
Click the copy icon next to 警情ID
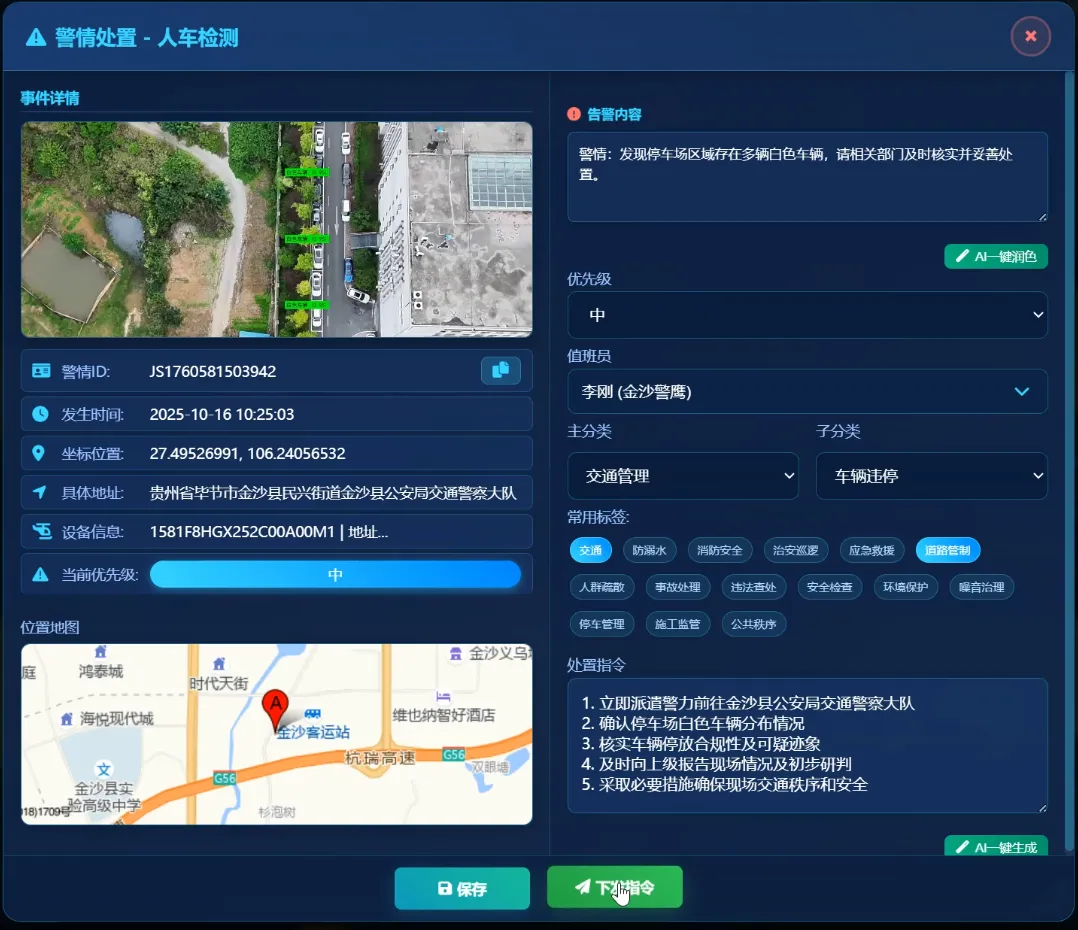501,370
